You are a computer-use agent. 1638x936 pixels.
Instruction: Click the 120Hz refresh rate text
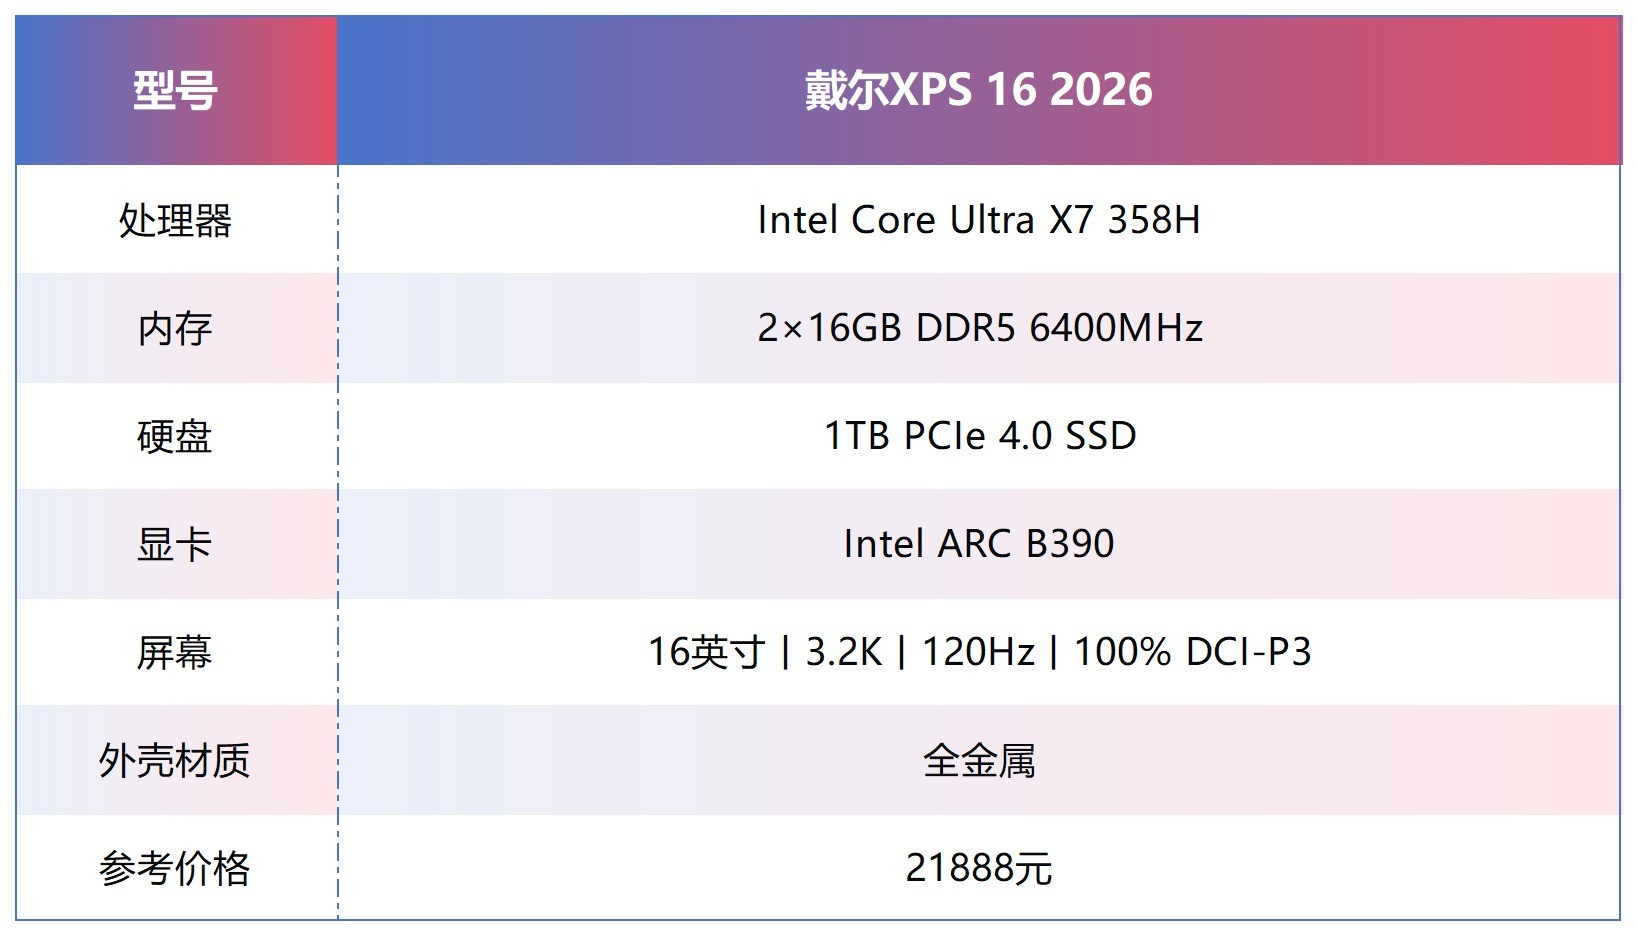tap(977, 652)
